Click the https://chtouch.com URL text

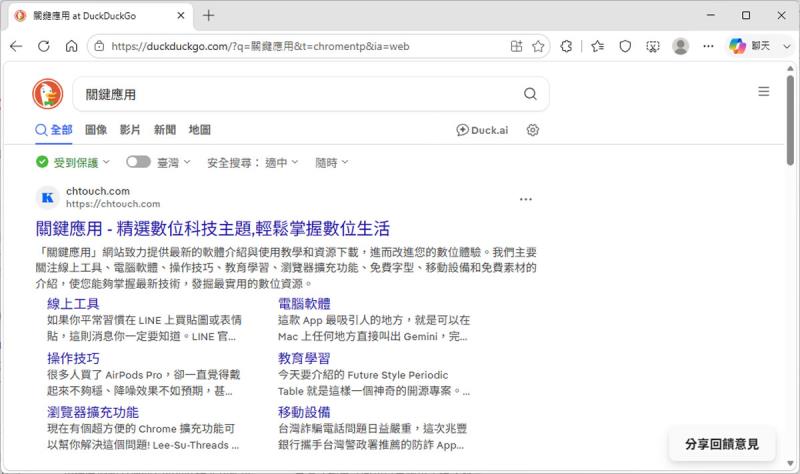coord(113,204)
